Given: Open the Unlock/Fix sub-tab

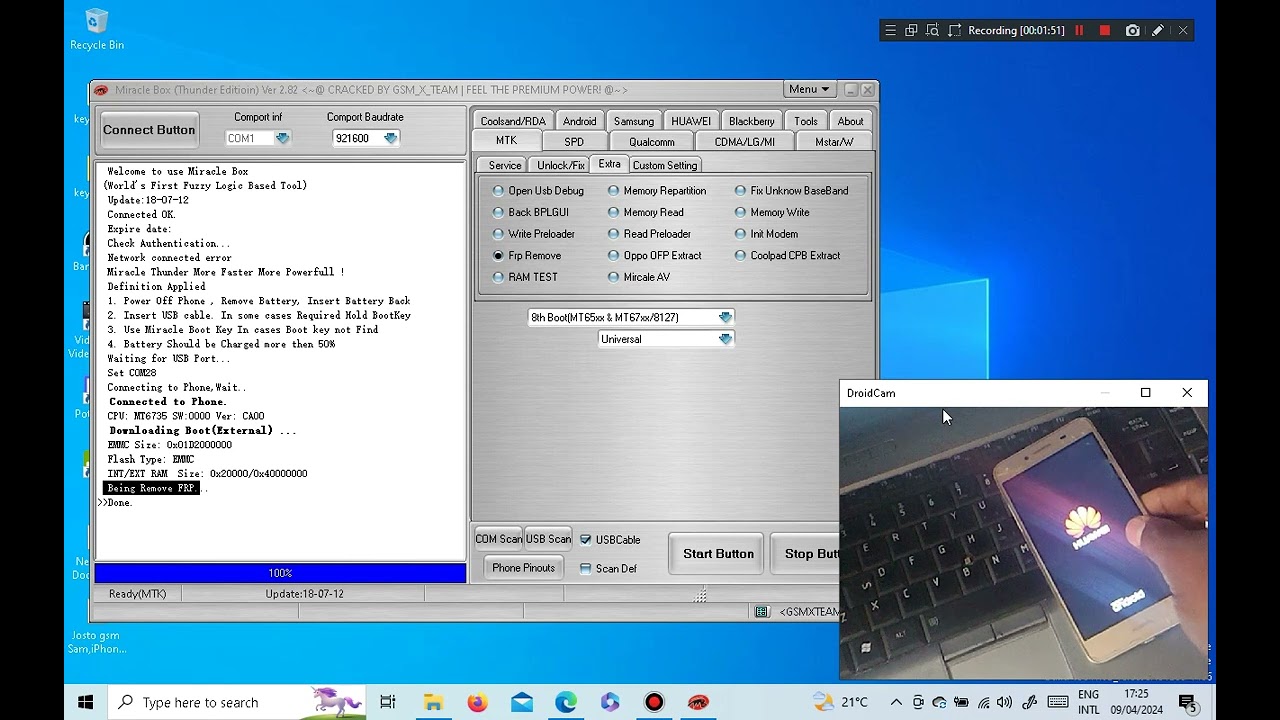Looking at the screenshot, I should coord(560,165).
